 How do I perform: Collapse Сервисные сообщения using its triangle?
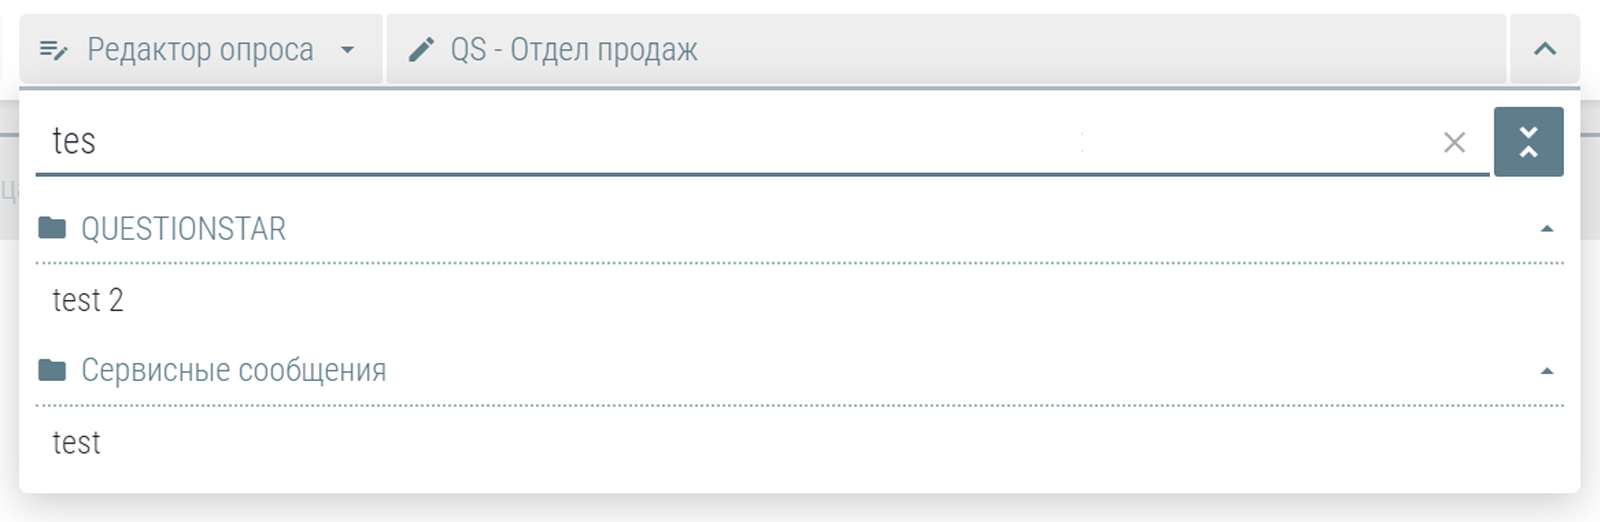(1547, 371)
